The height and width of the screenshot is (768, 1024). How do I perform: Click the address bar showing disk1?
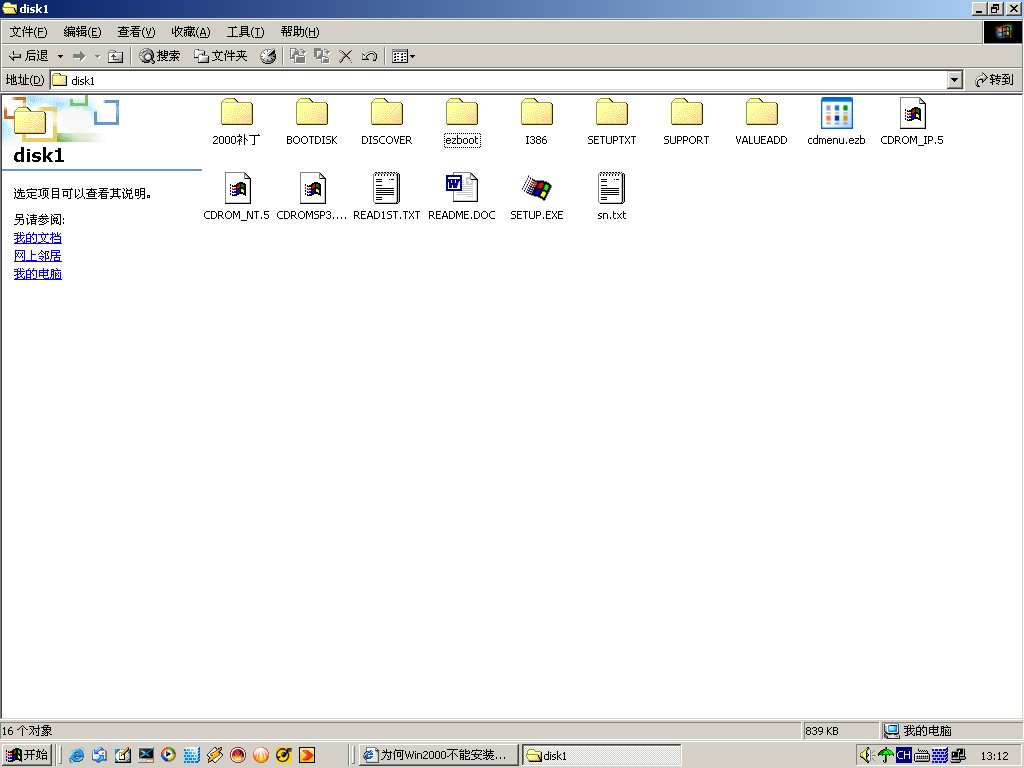499,80
